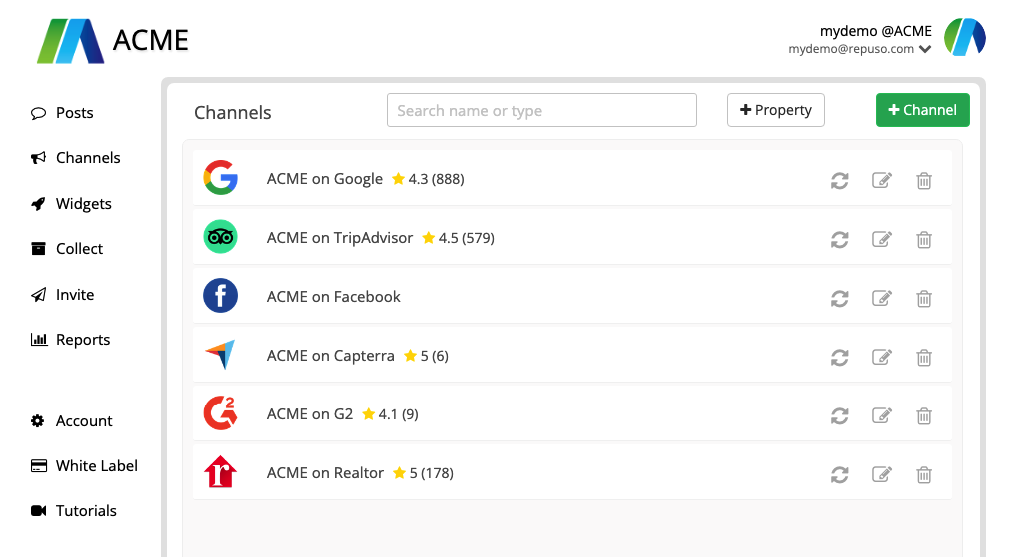Click the ACME on G2 name

(309, 414)
